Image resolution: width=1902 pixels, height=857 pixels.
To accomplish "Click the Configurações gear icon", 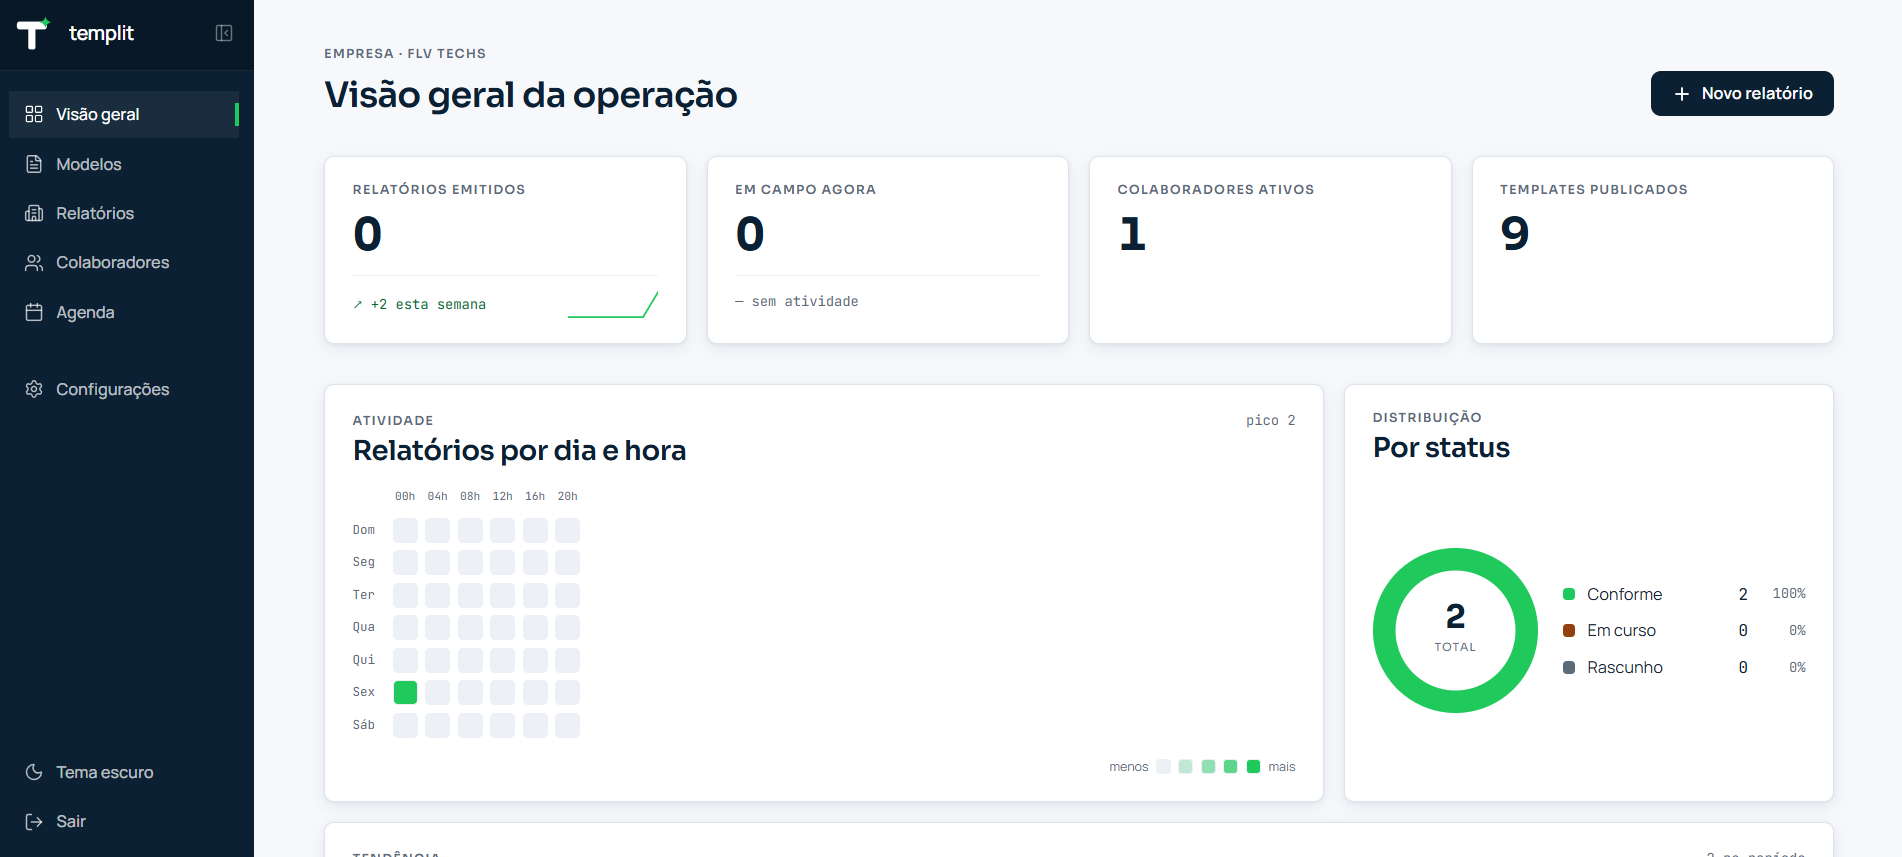I will (x=34, y=389).
